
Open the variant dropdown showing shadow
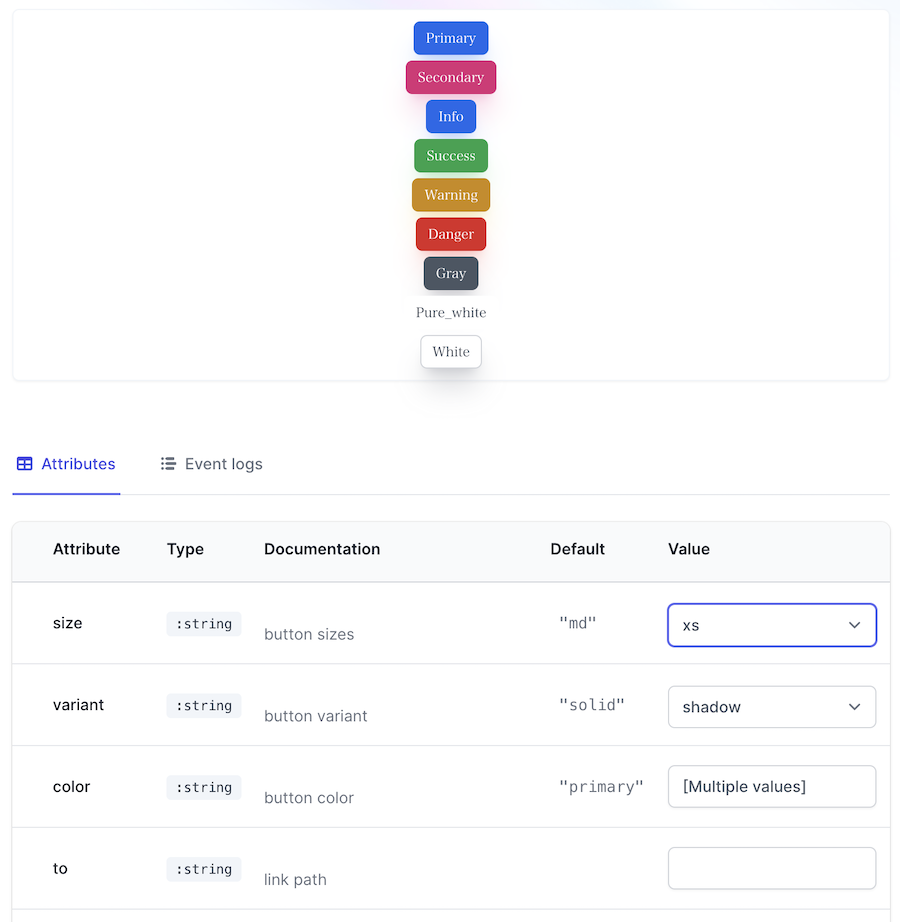click(772, 707)
